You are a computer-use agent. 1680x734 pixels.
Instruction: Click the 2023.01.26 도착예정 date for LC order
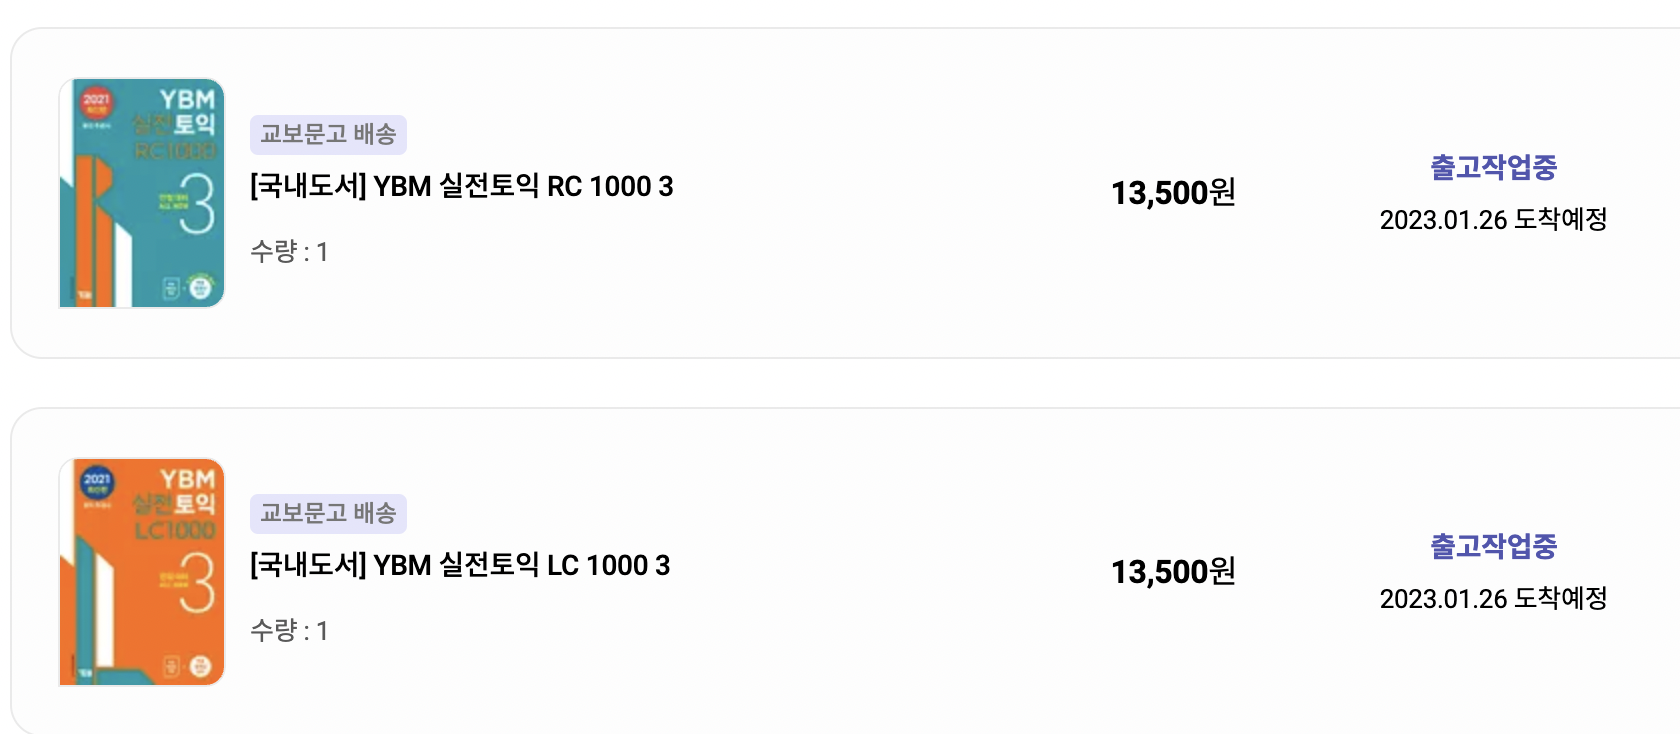click(1496, 599)
